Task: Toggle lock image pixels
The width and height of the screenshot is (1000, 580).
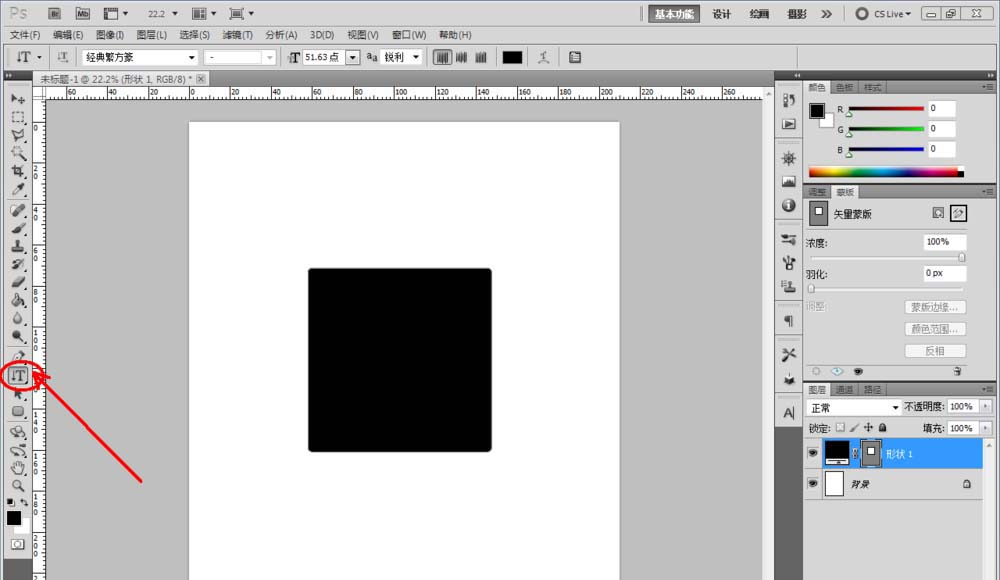Action: coord(855,428)
